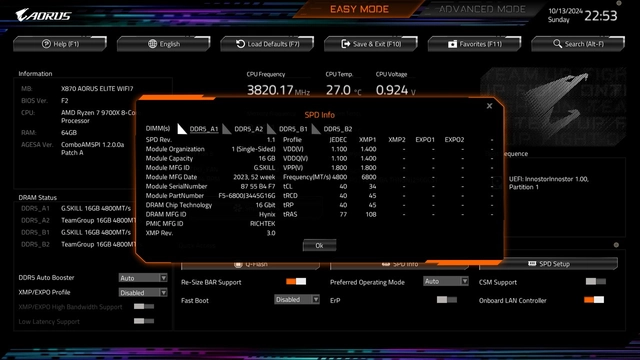Click the Favorites folder star icon
This screenshot has height=360, width=640.
(x=452, y=44)
